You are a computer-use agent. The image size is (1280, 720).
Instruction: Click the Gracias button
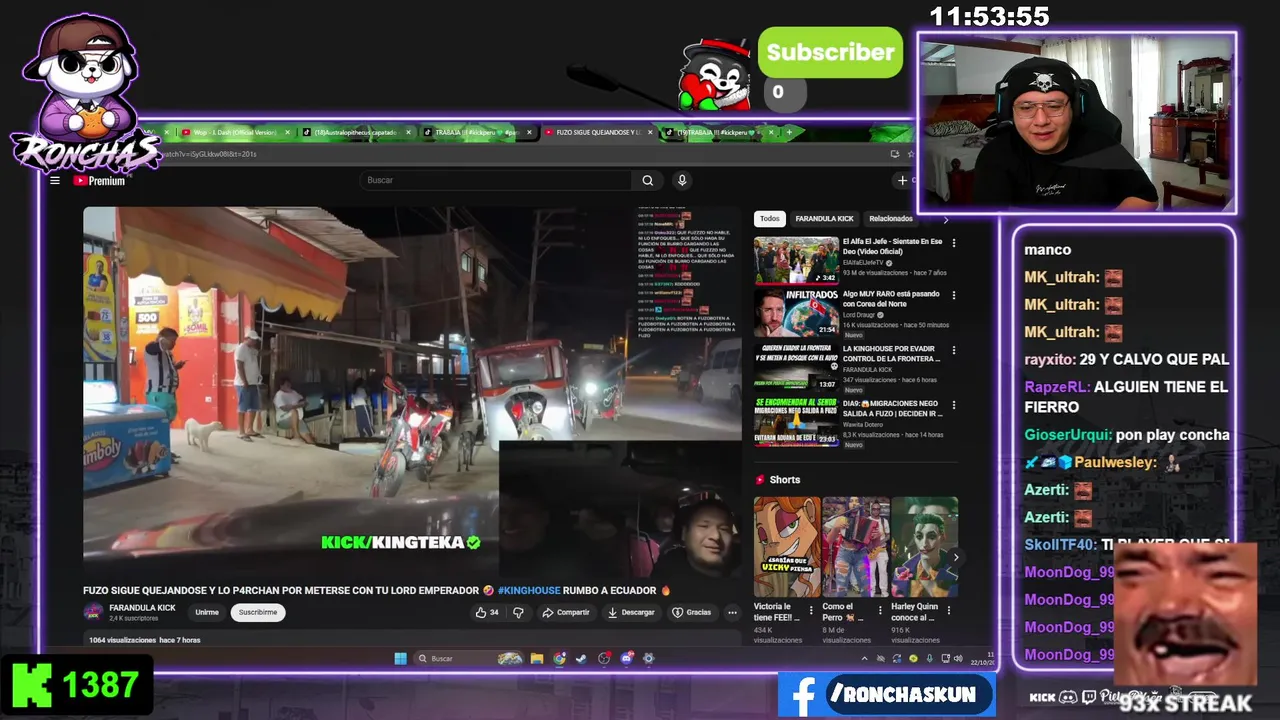coord(692,612)
